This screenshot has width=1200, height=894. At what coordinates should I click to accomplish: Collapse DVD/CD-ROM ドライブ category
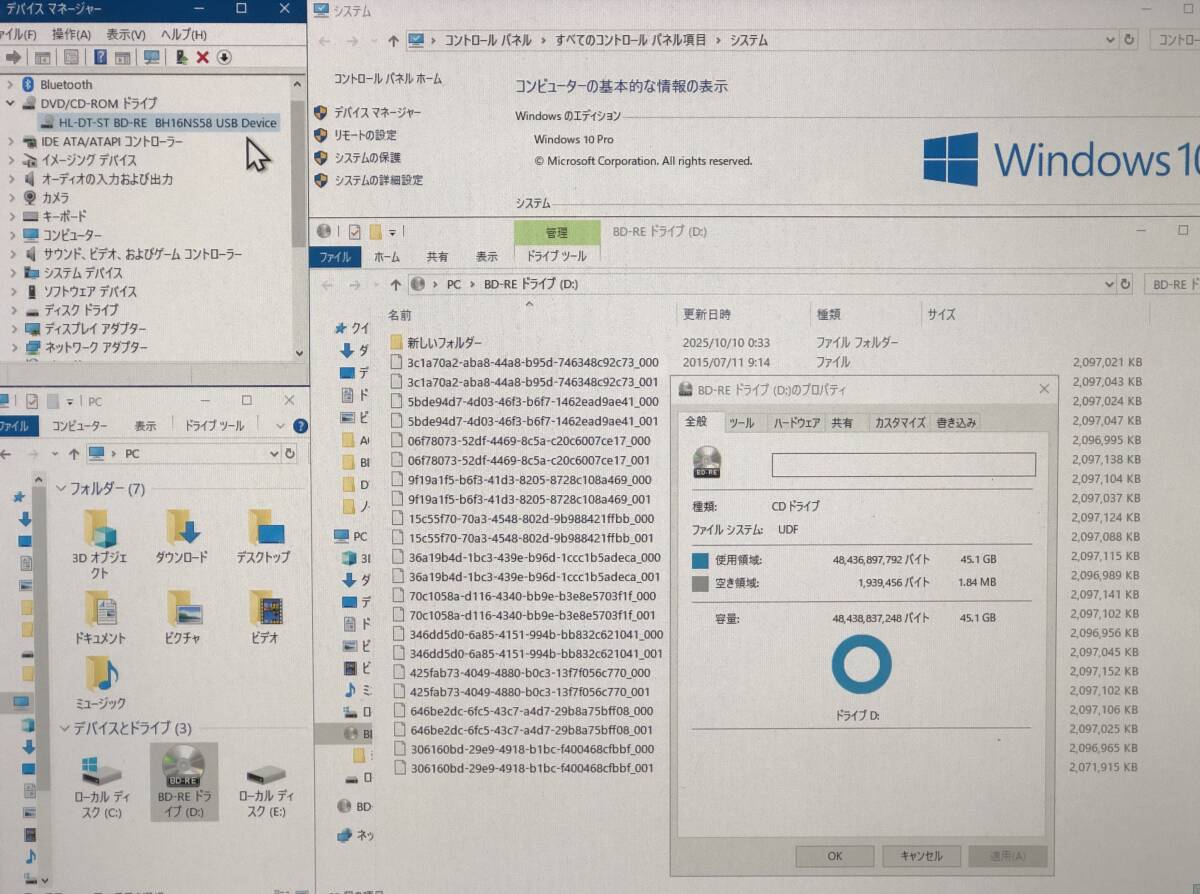click(11, 103)
